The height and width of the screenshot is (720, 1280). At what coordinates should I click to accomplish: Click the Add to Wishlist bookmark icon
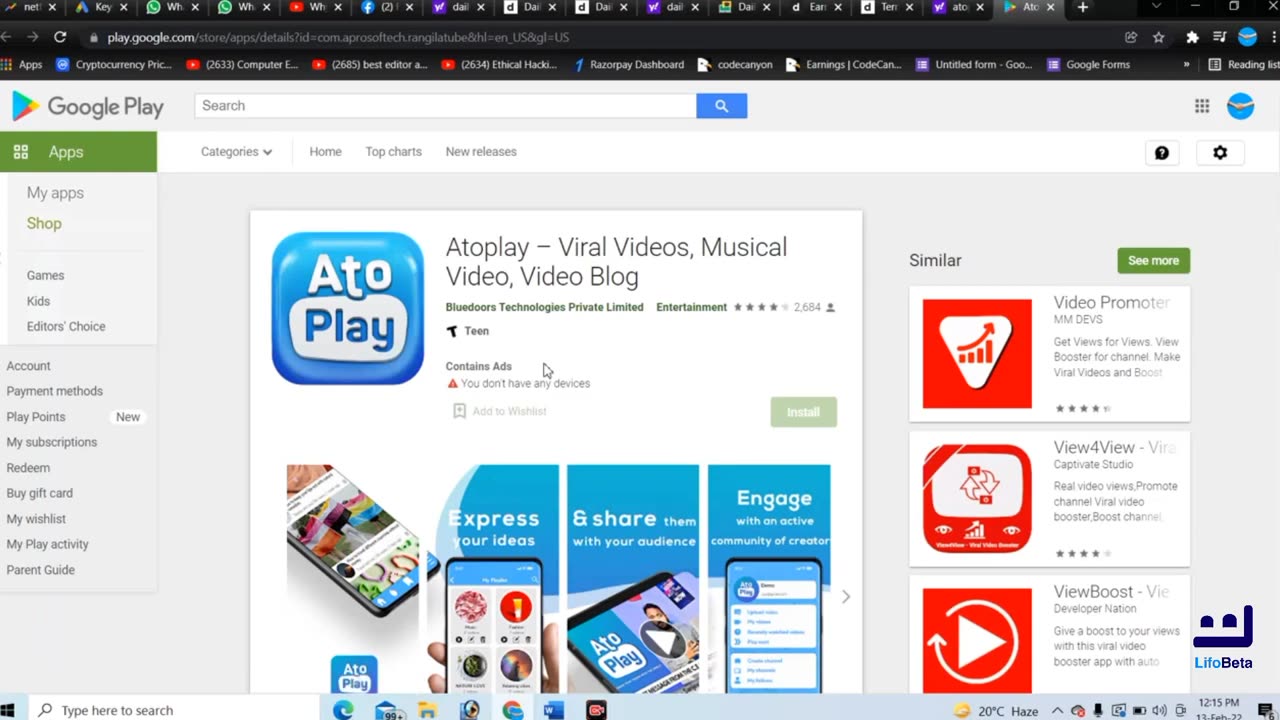(x=460, y=411)
